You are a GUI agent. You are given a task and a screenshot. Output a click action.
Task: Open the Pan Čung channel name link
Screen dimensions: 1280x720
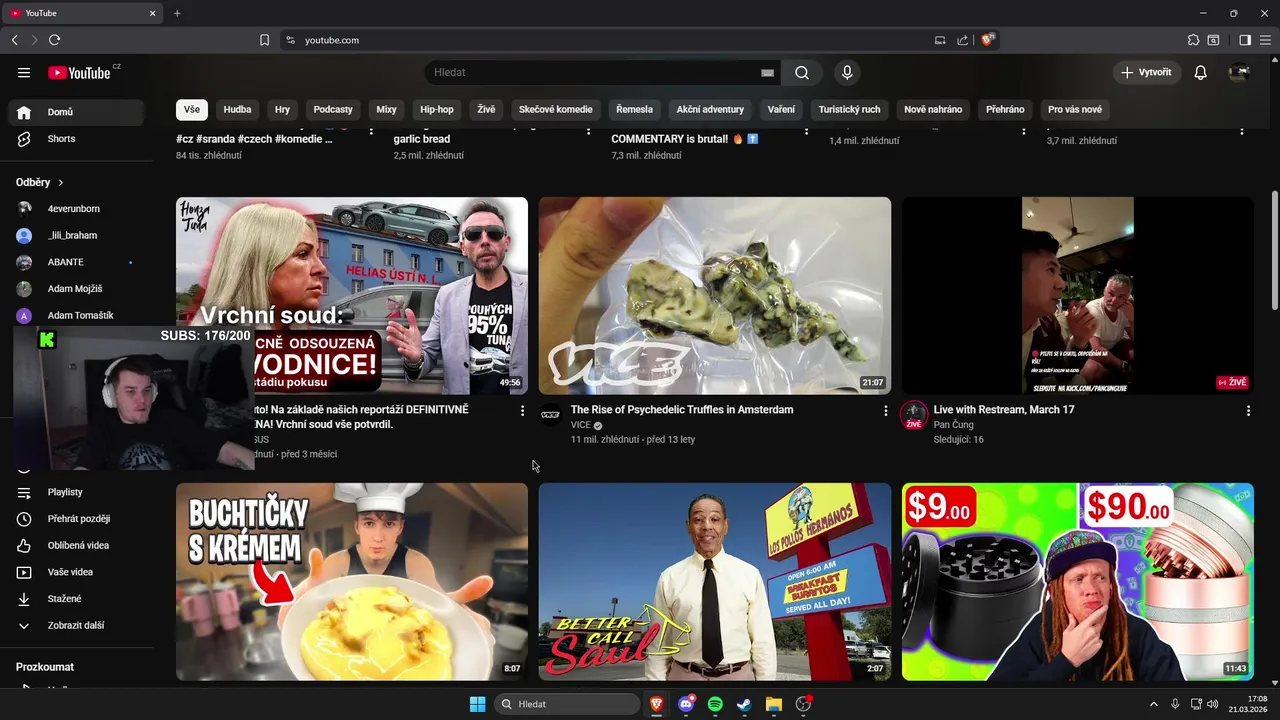coord(954,425)
